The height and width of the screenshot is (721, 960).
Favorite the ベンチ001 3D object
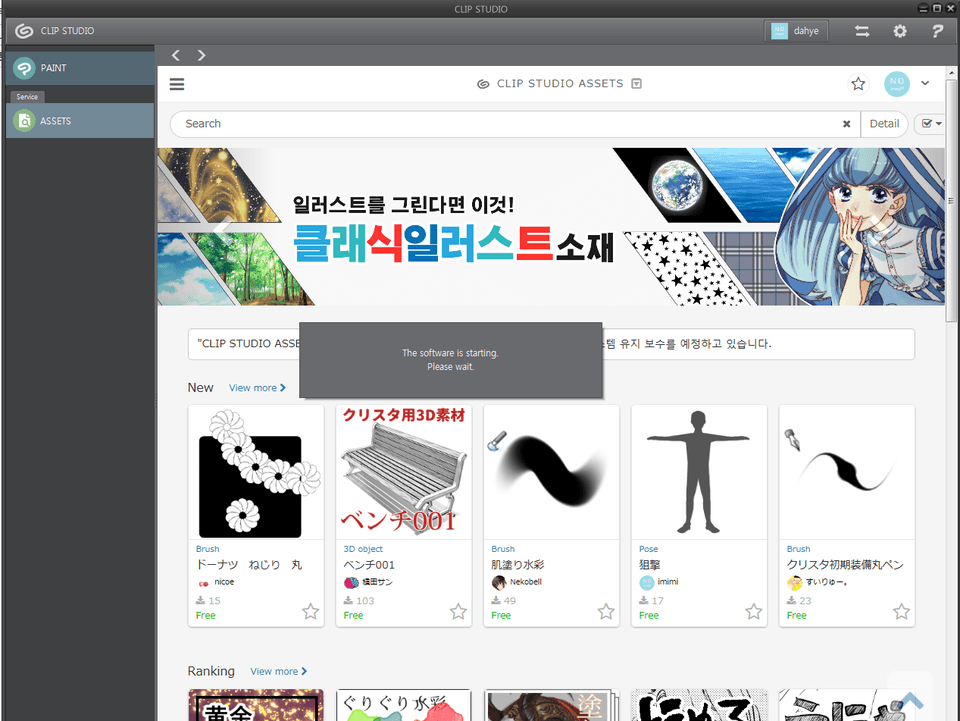(x=458, y=611)
